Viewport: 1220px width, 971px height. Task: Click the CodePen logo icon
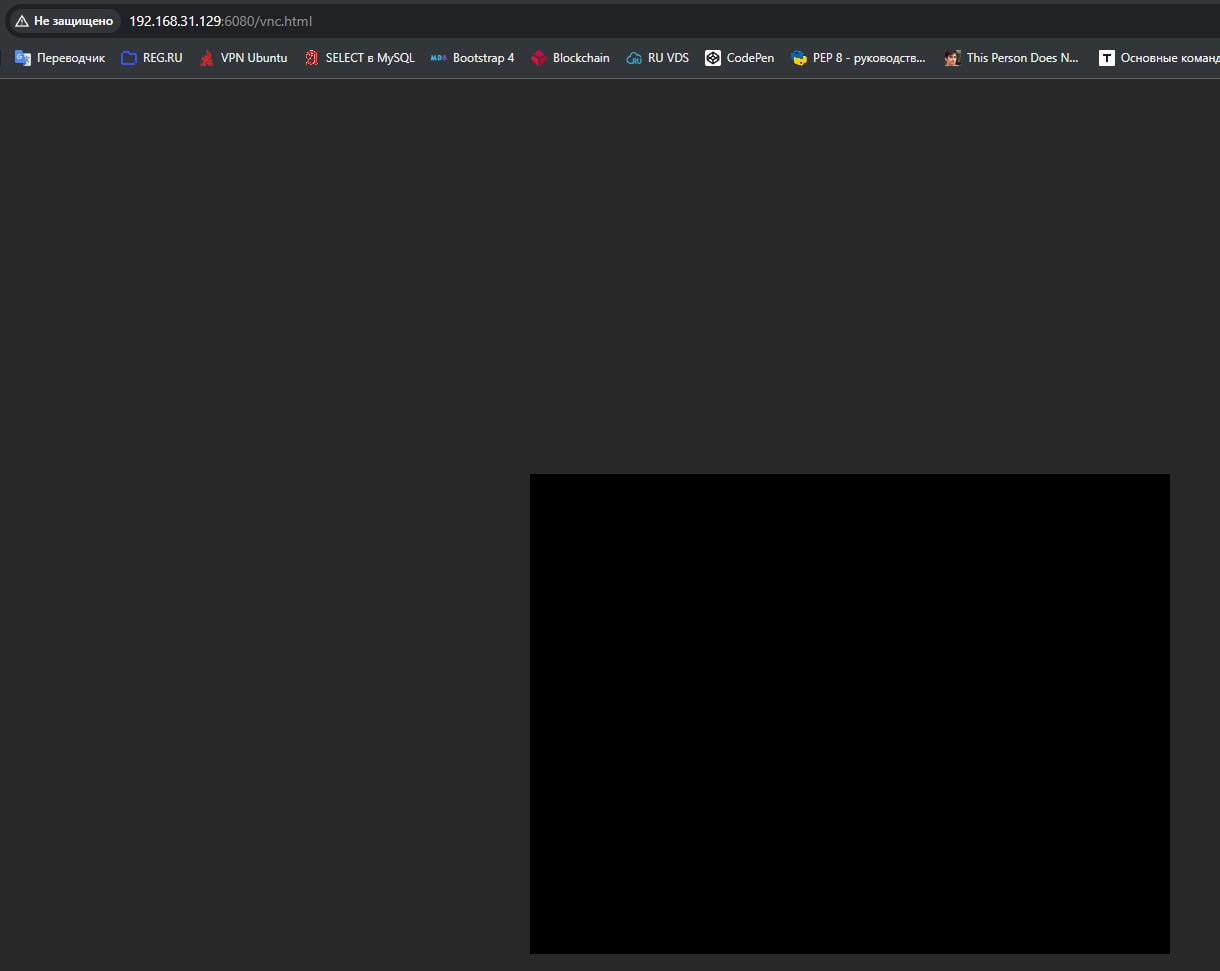click(x=713, y=58)
